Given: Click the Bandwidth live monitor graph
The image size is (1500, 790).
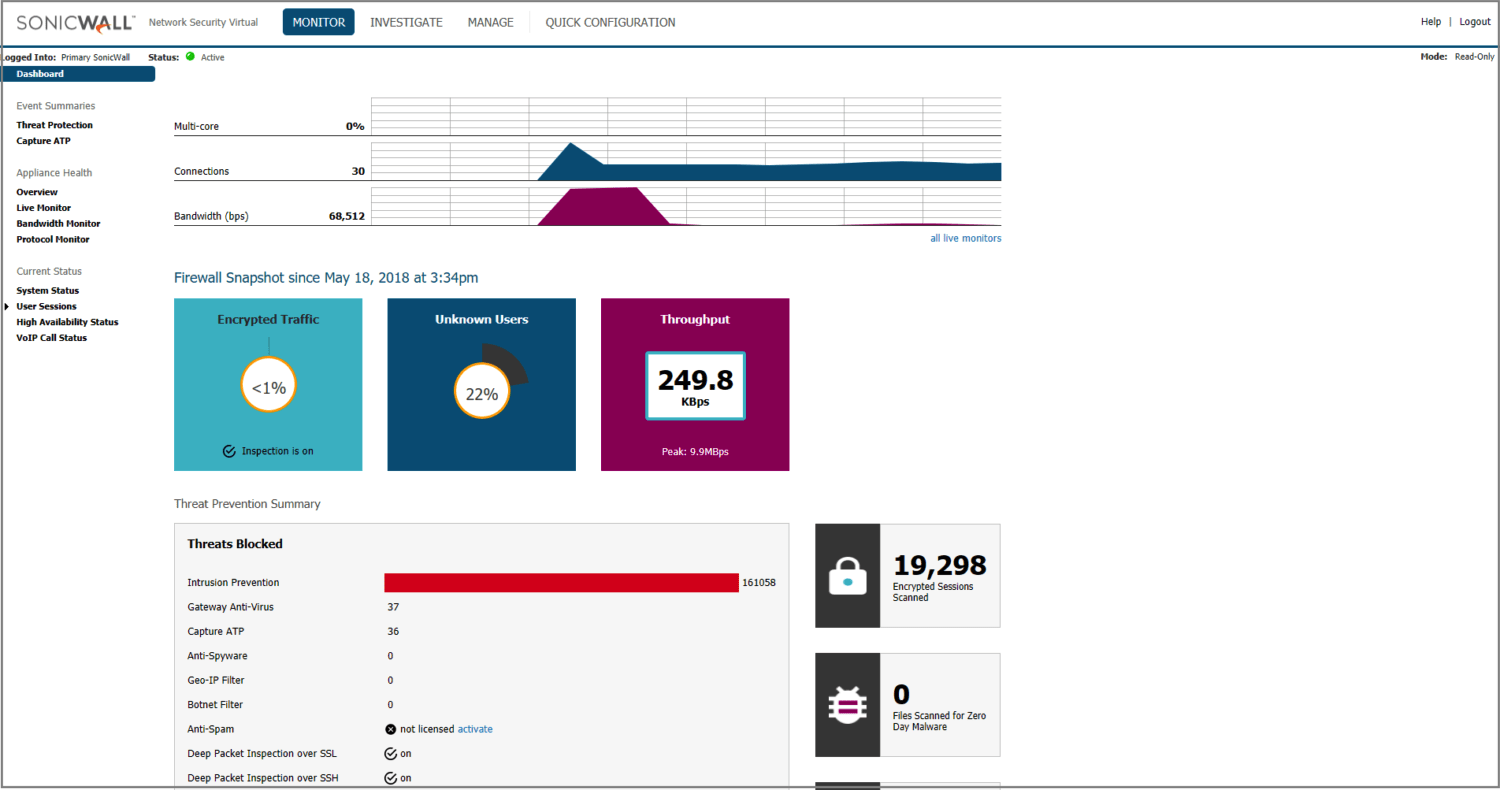Looking at the screenshot, I should (685, 206).
